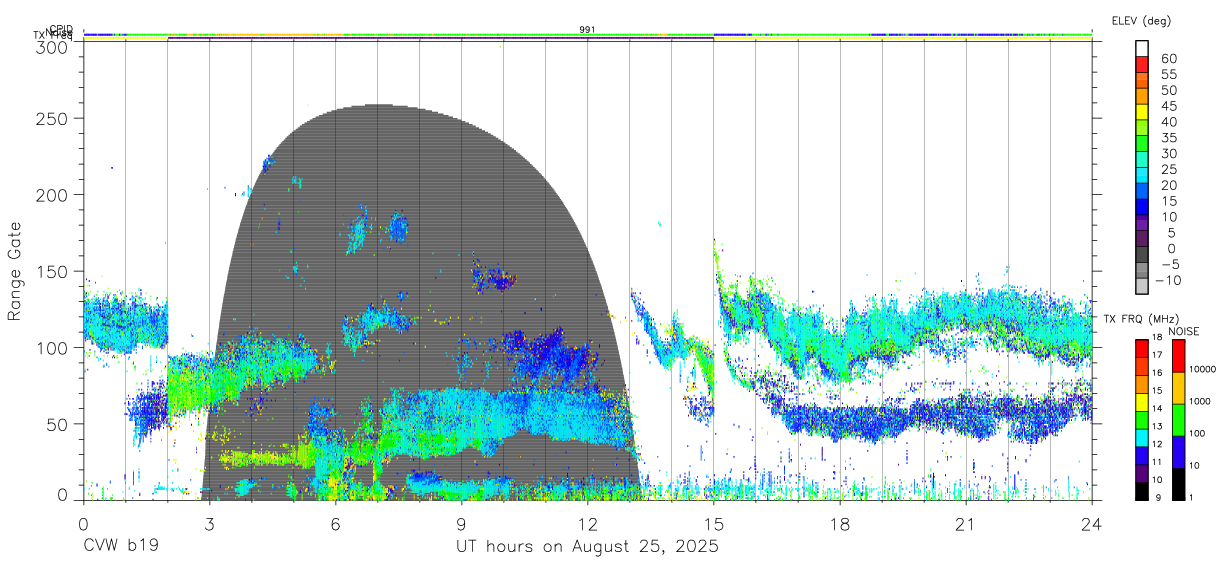This screenshot has height=567, width=1228.
Task: Click the hour 6 tick on the UT axis
Action: coord(335,524)
